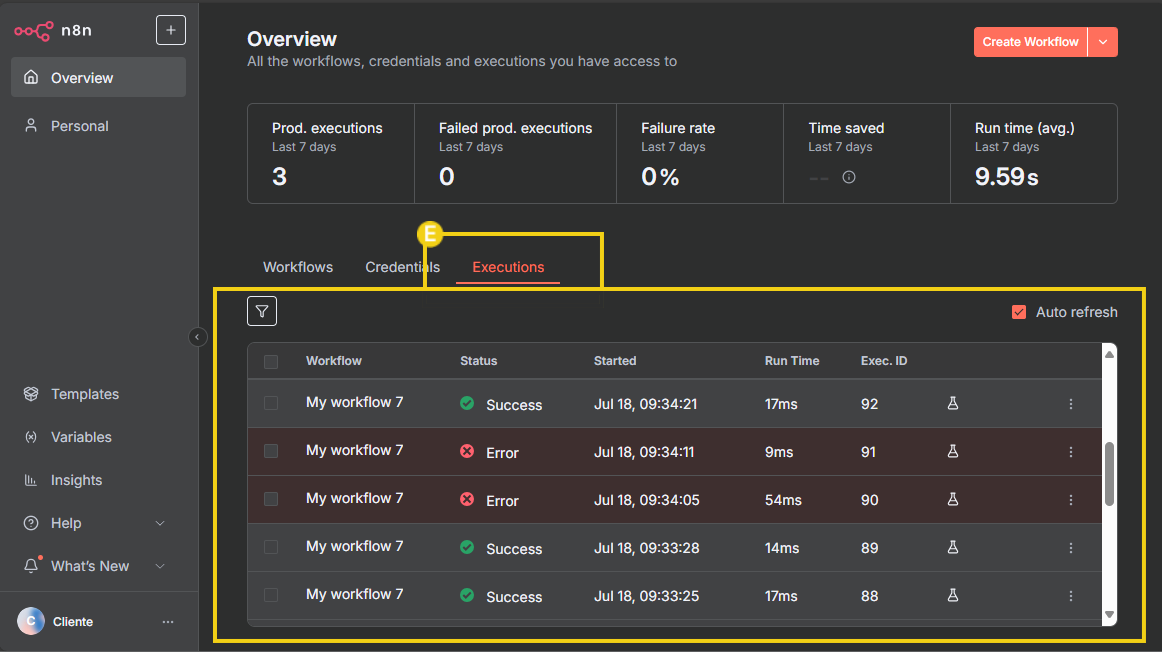
Task: Check the box for execution 89
Action: 271,548
